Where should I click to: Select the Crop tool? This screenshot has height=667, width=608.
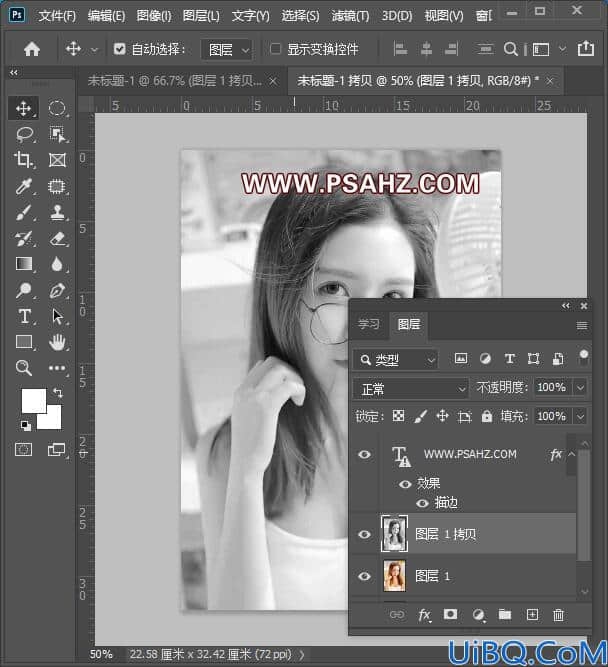click(x=23, y=160)
